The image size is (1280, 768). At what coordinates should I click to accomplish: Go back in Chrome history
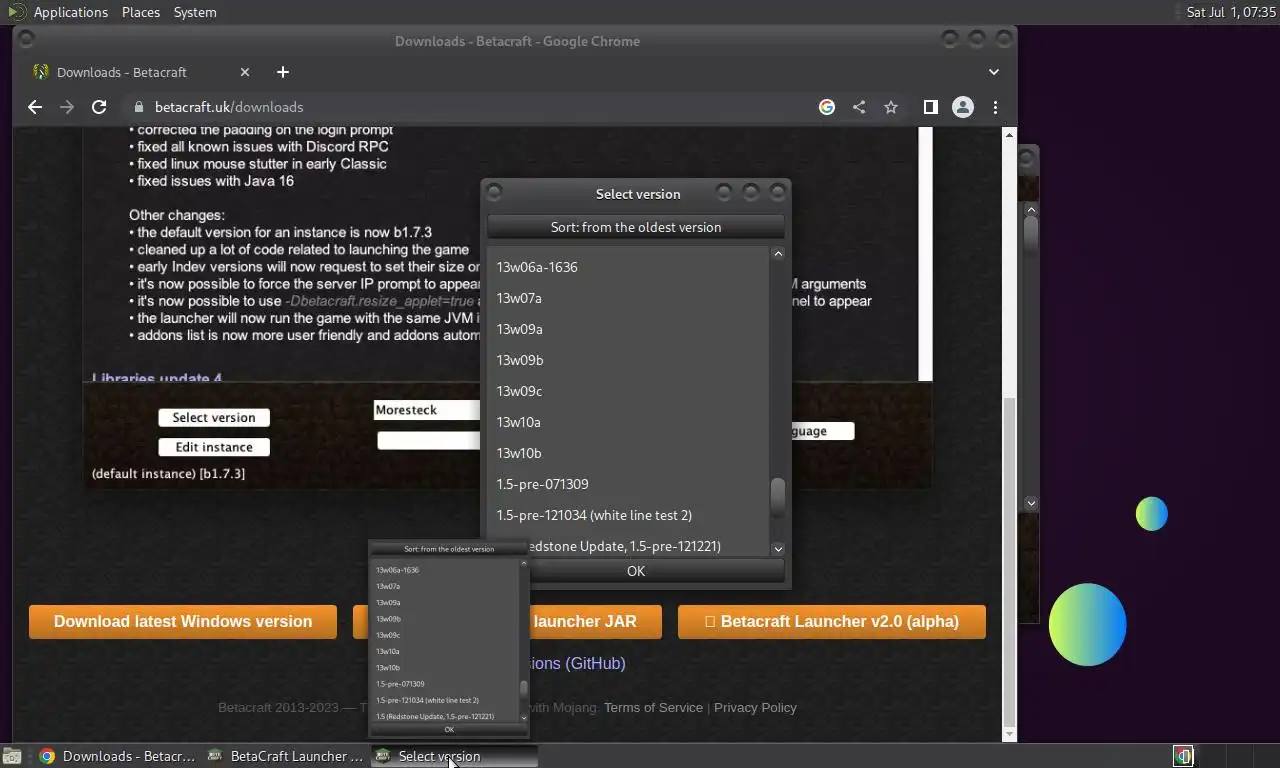(x=35, y=107)
